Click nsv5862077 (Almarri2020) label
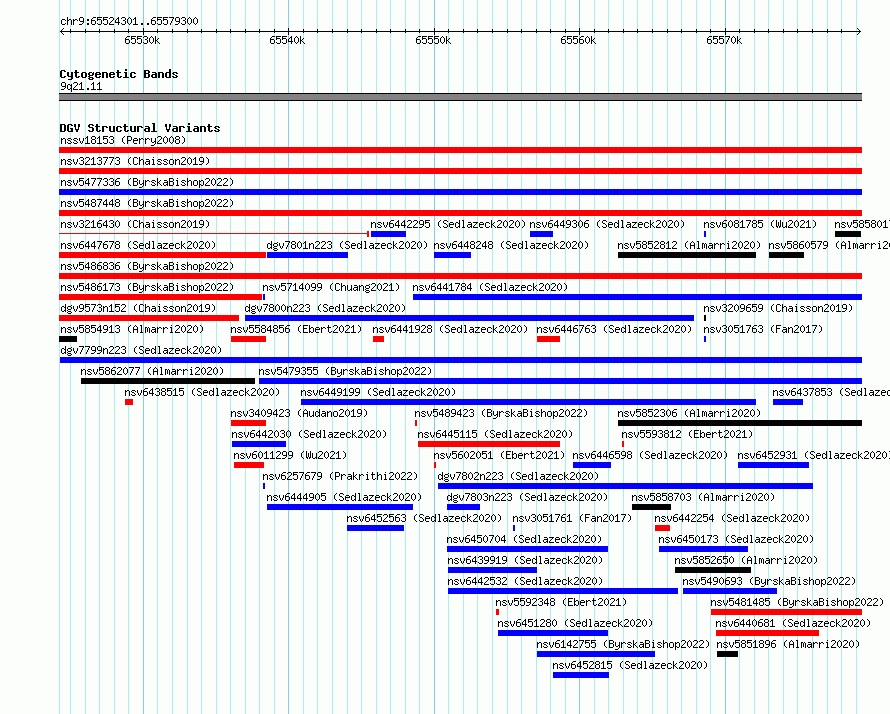This screenshot has width=890, height=714. coord(152,371)
